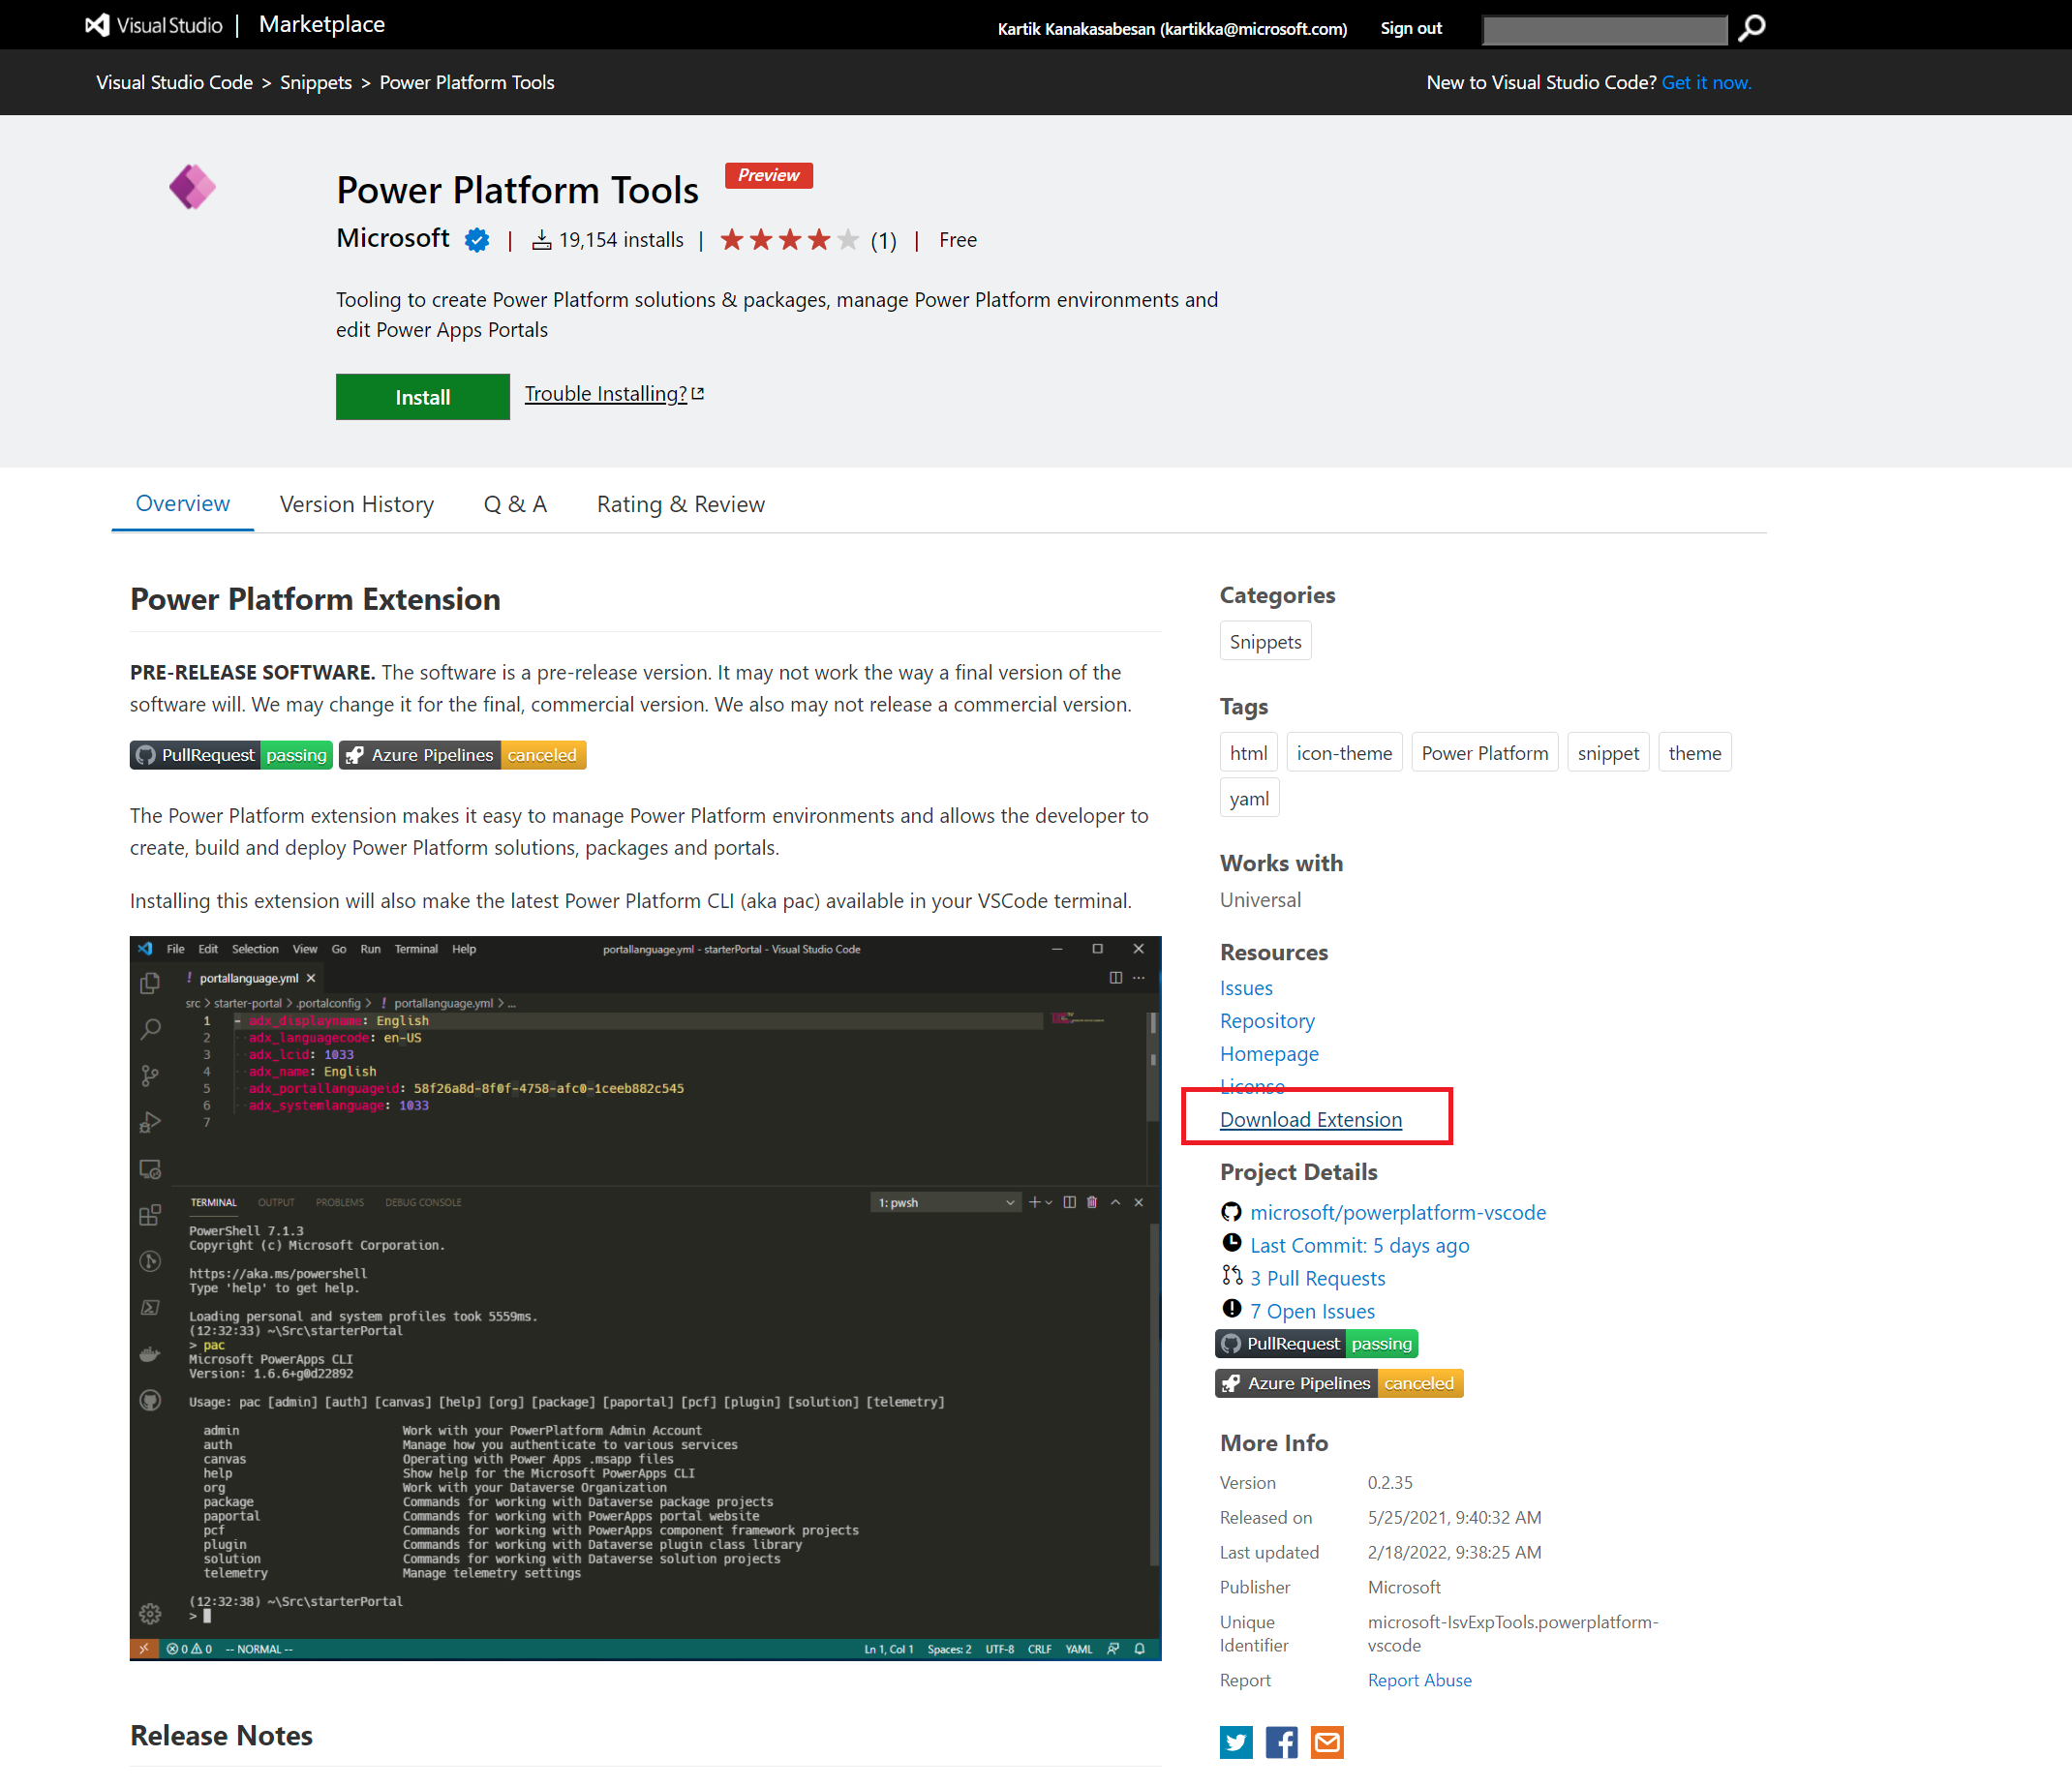The image size is (2072, 1787).
Task: Select the icon-theme tag
Action: click(1343, 753)
